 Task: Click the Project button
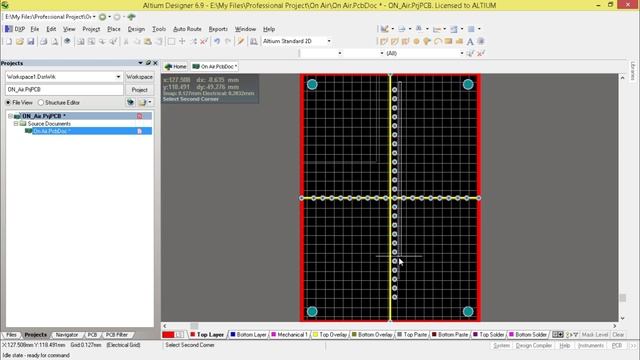tap(139, 90)
